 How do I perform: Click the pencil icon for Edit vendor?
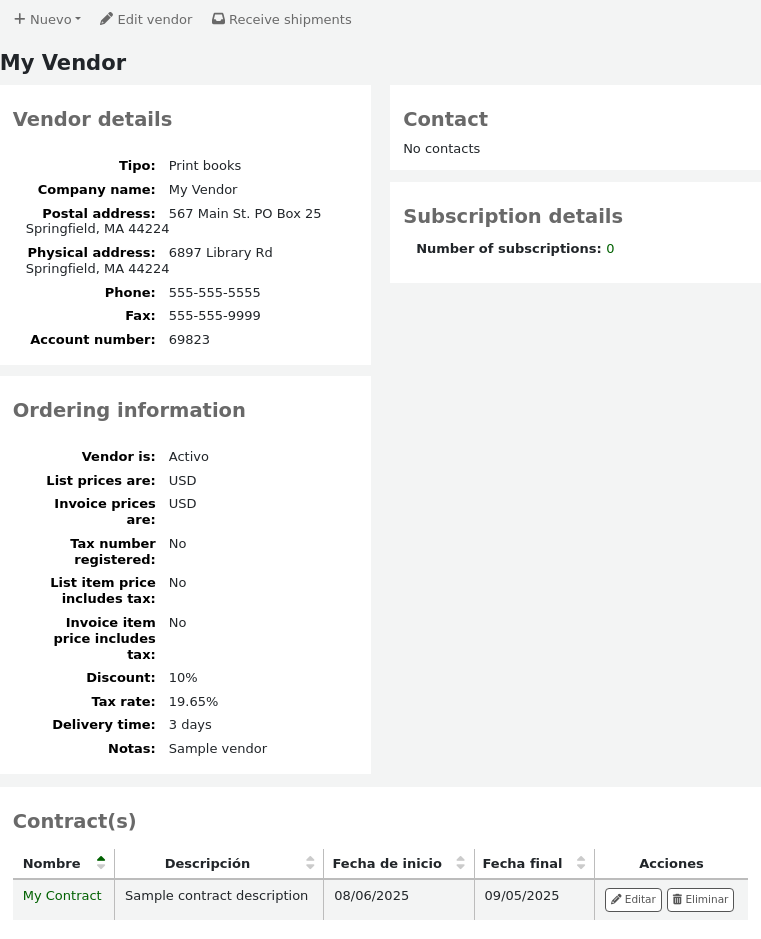coord(106,19)
